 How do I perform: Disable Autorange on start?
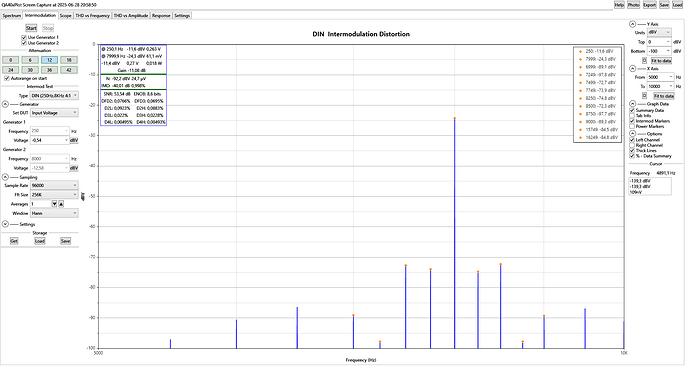click(7, 78)
